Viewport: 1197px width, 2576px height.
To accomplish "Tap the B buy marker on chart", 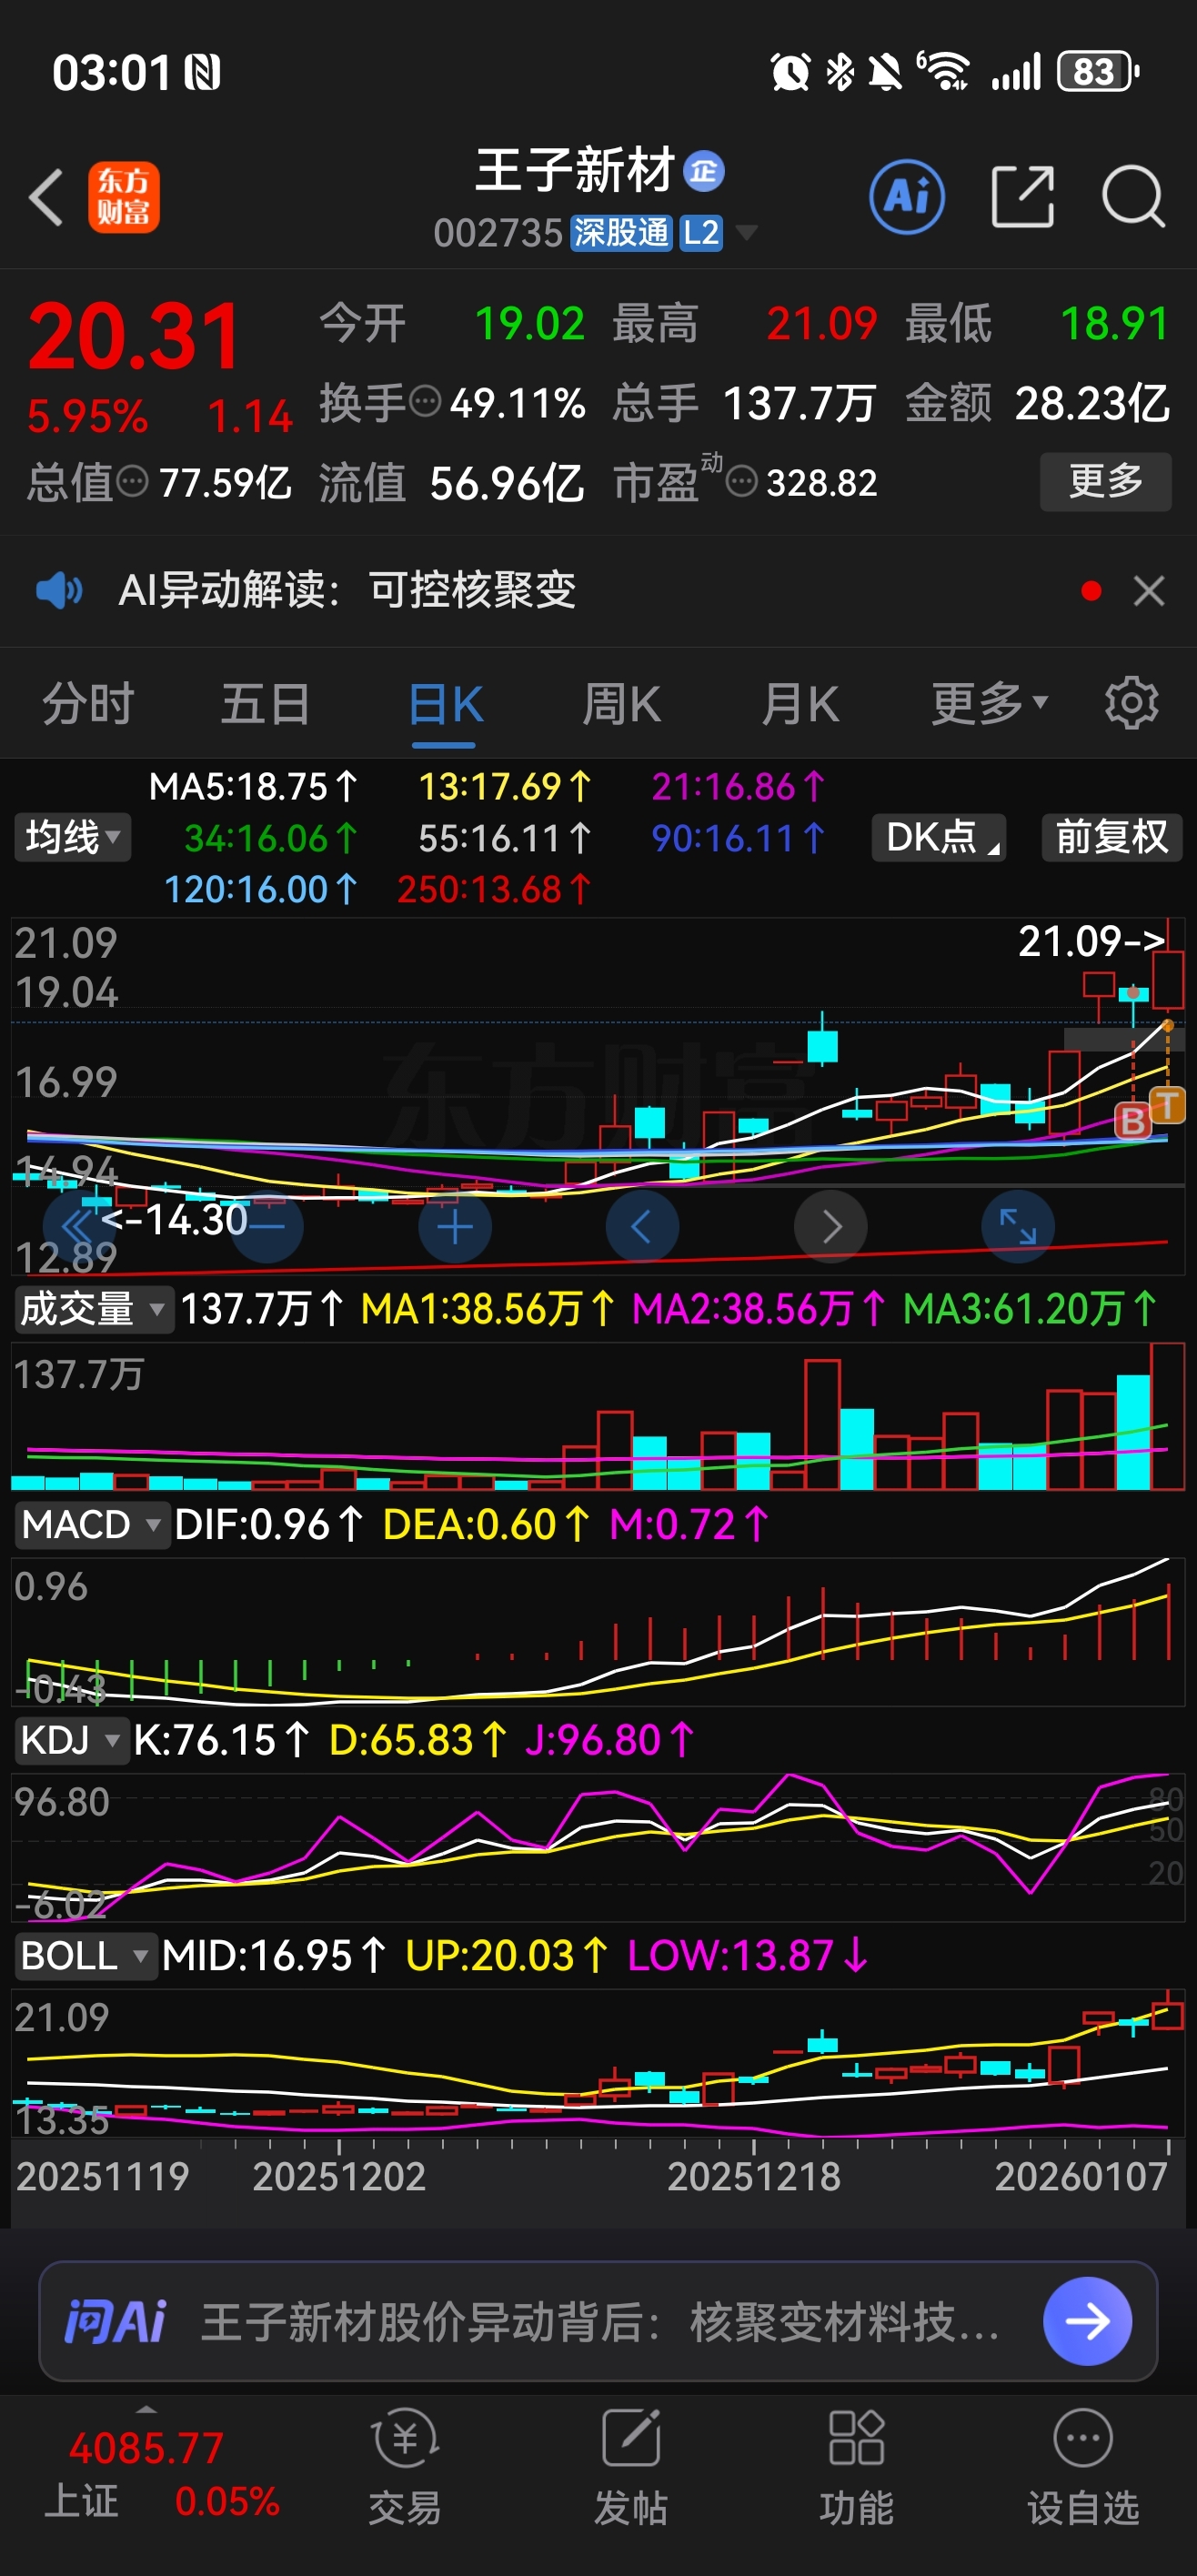I will [1132, 1120].
